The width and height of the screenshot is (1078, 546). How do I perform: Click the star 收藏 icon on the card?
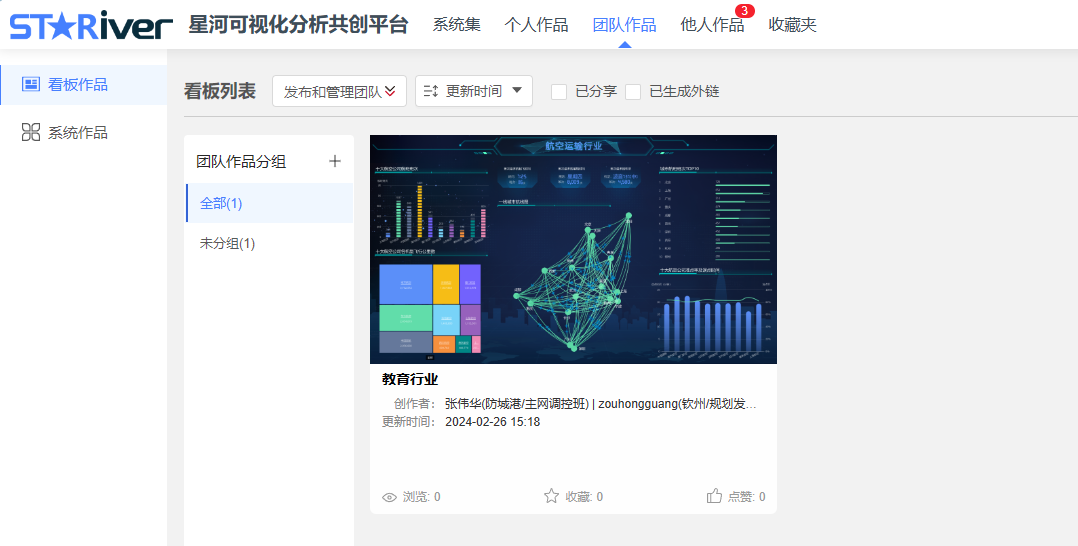[551, 496]
